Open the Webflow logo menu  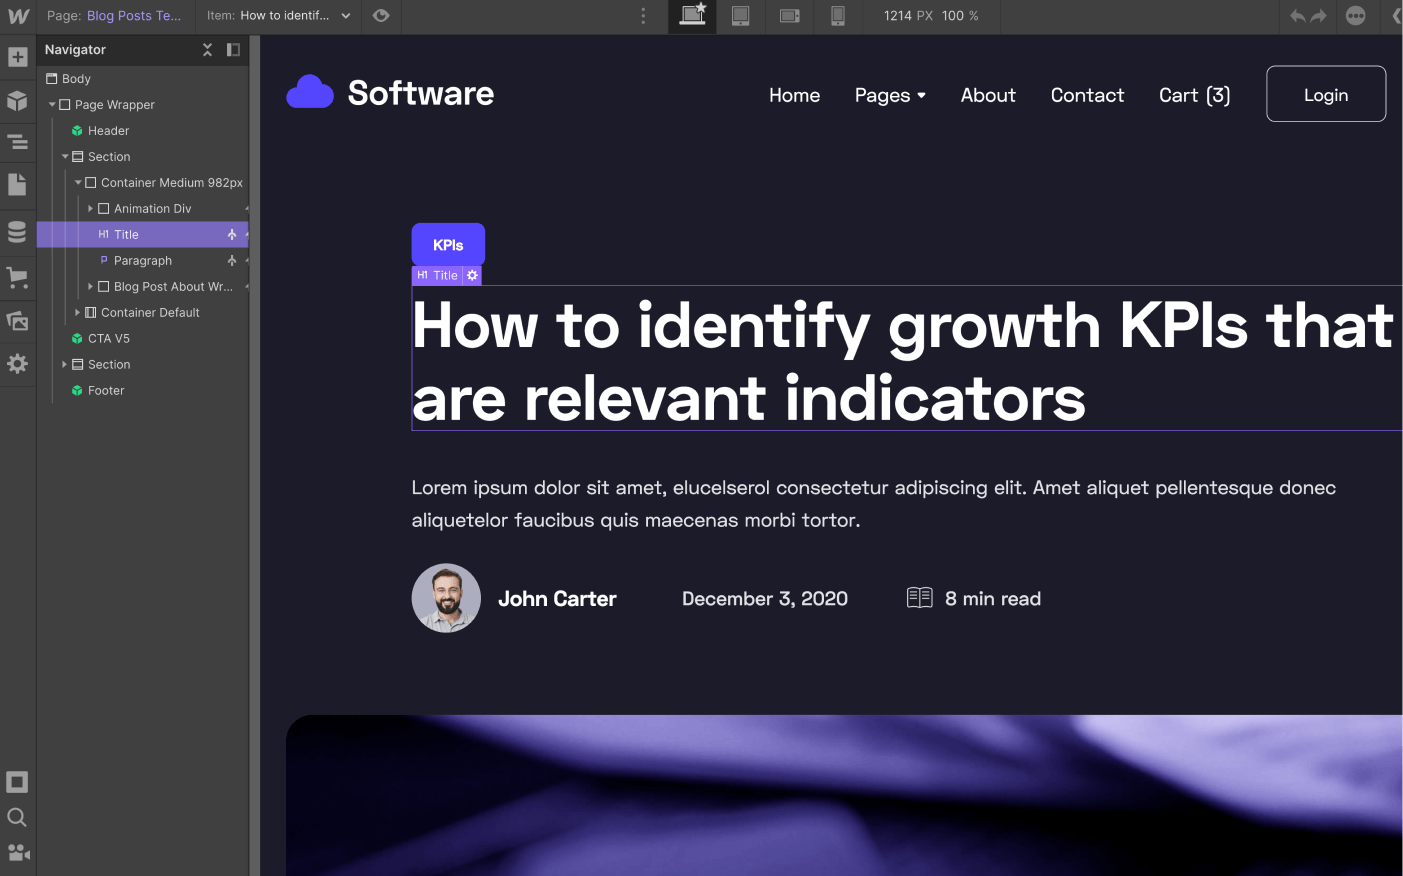pyautogui.click(x=18, y=16)
